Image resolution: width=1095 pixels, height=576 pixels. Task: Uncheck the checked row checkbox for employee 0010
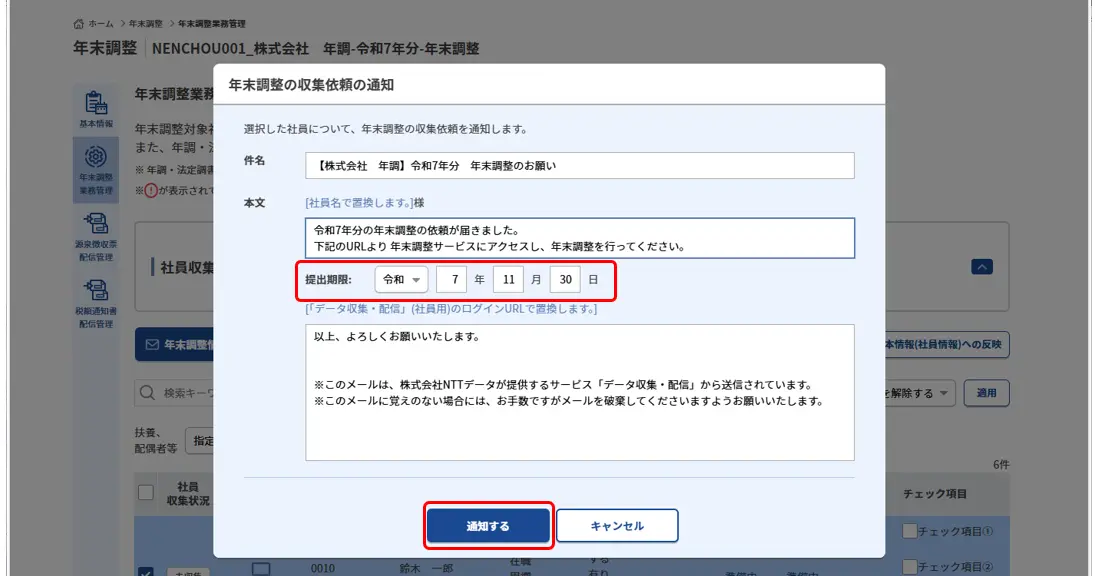click(145, 571)
